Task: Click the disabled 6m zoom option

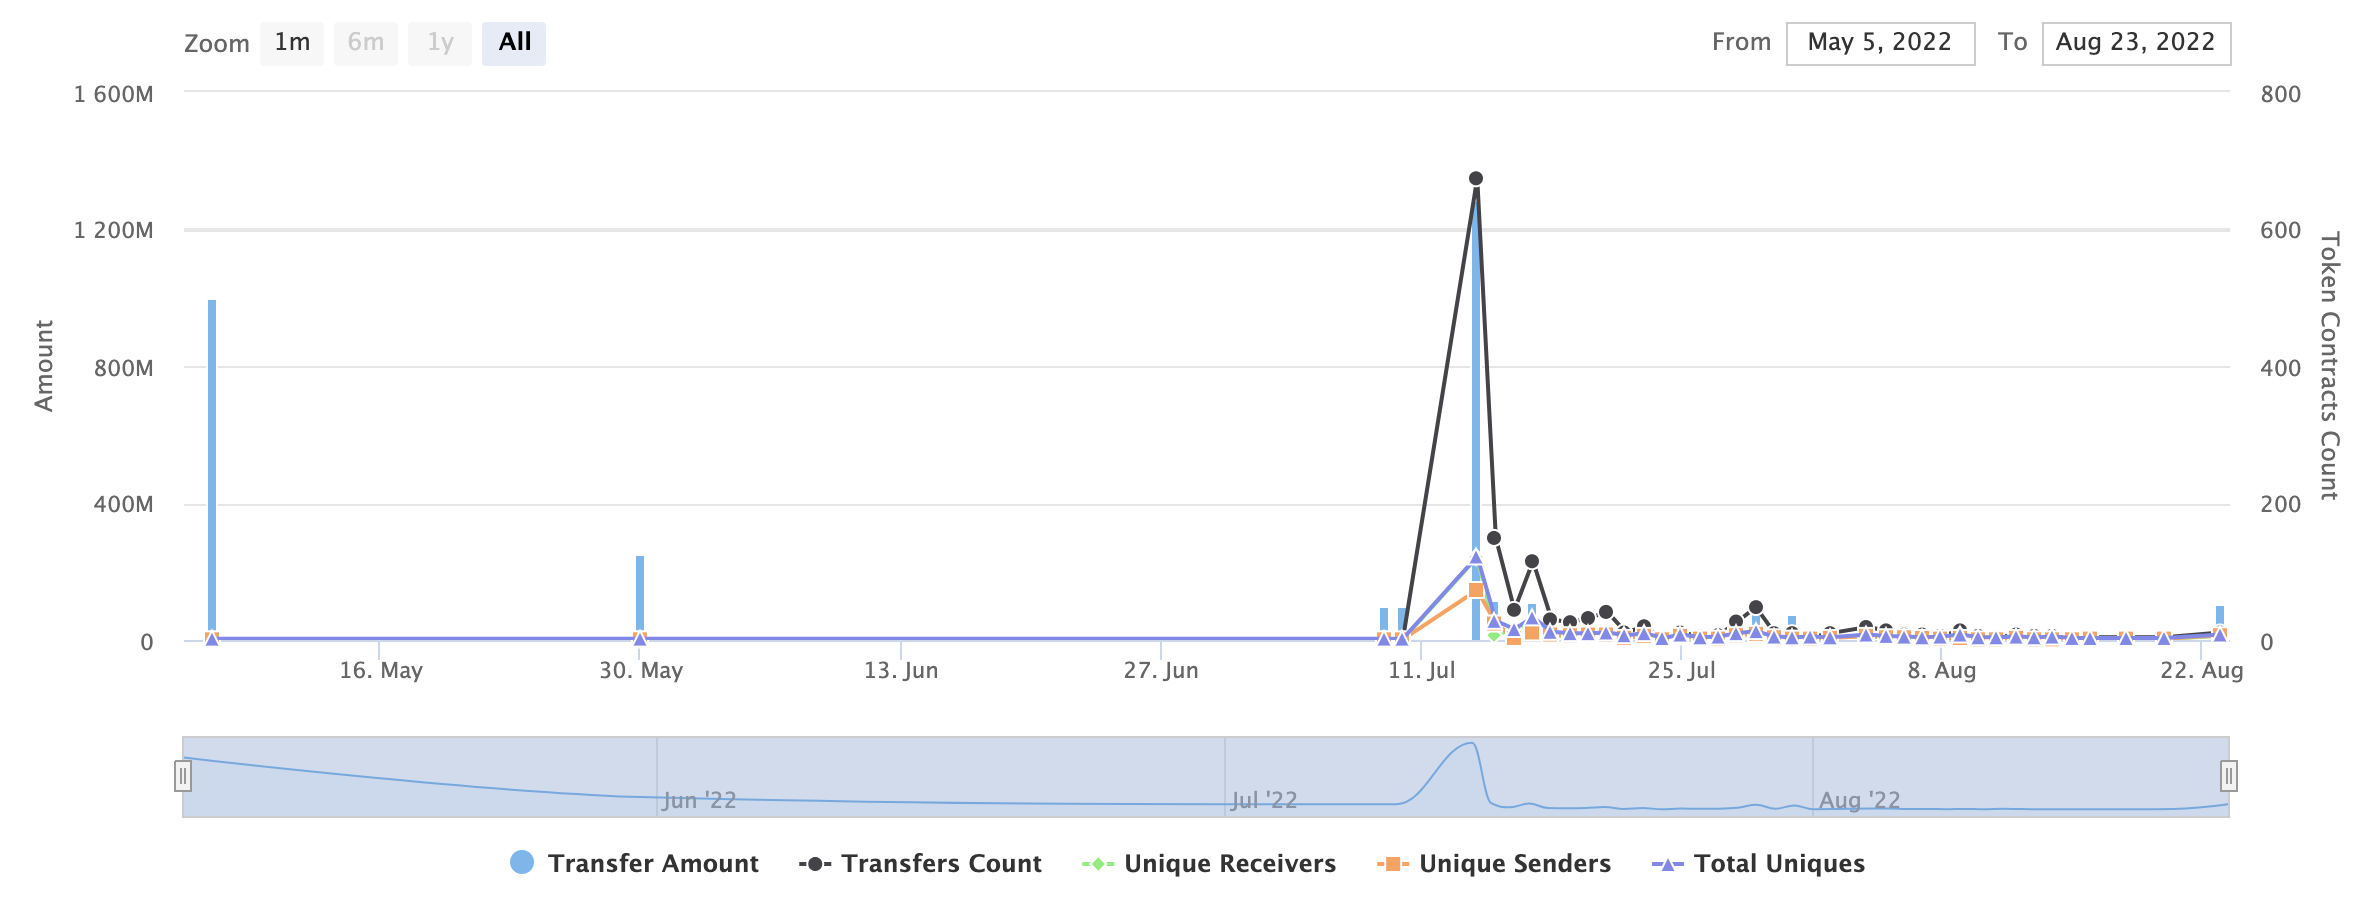Action: coord(366,43)
